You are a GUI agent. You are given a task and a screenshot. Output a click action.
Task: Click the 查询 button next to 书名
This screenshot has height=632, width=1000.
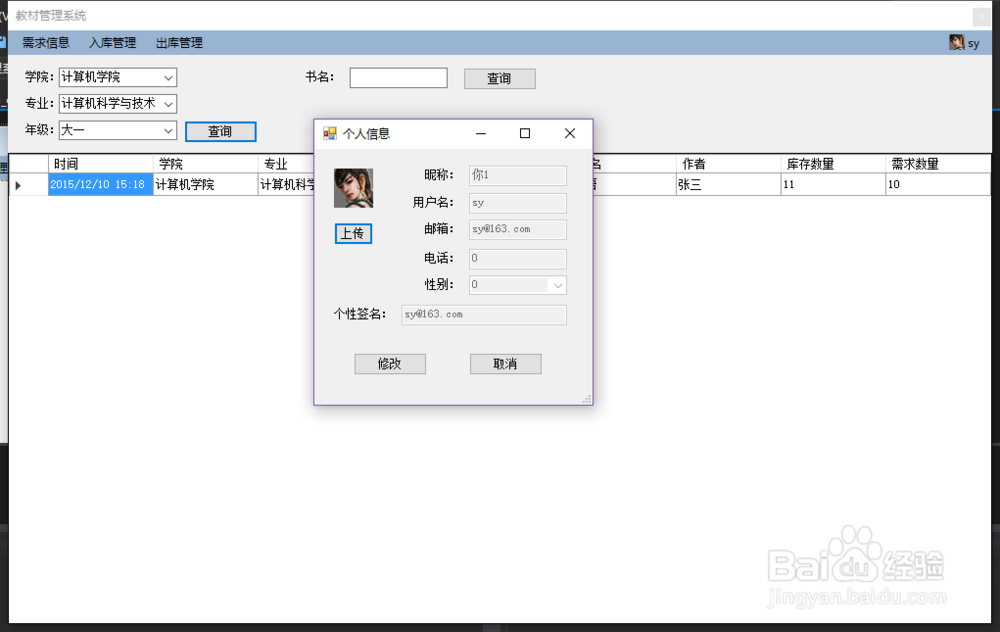pyautogui.click(x=499, y=78)
